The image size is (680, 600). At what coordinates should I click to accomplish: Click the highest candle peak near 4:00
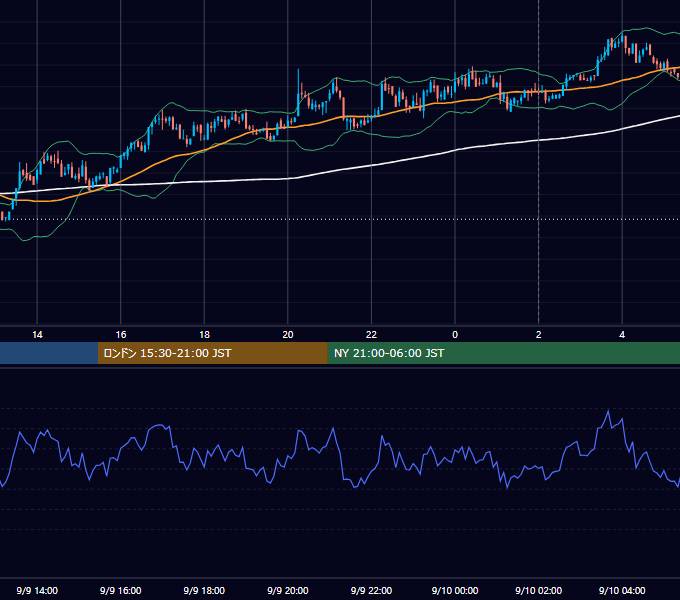point(622,39)
